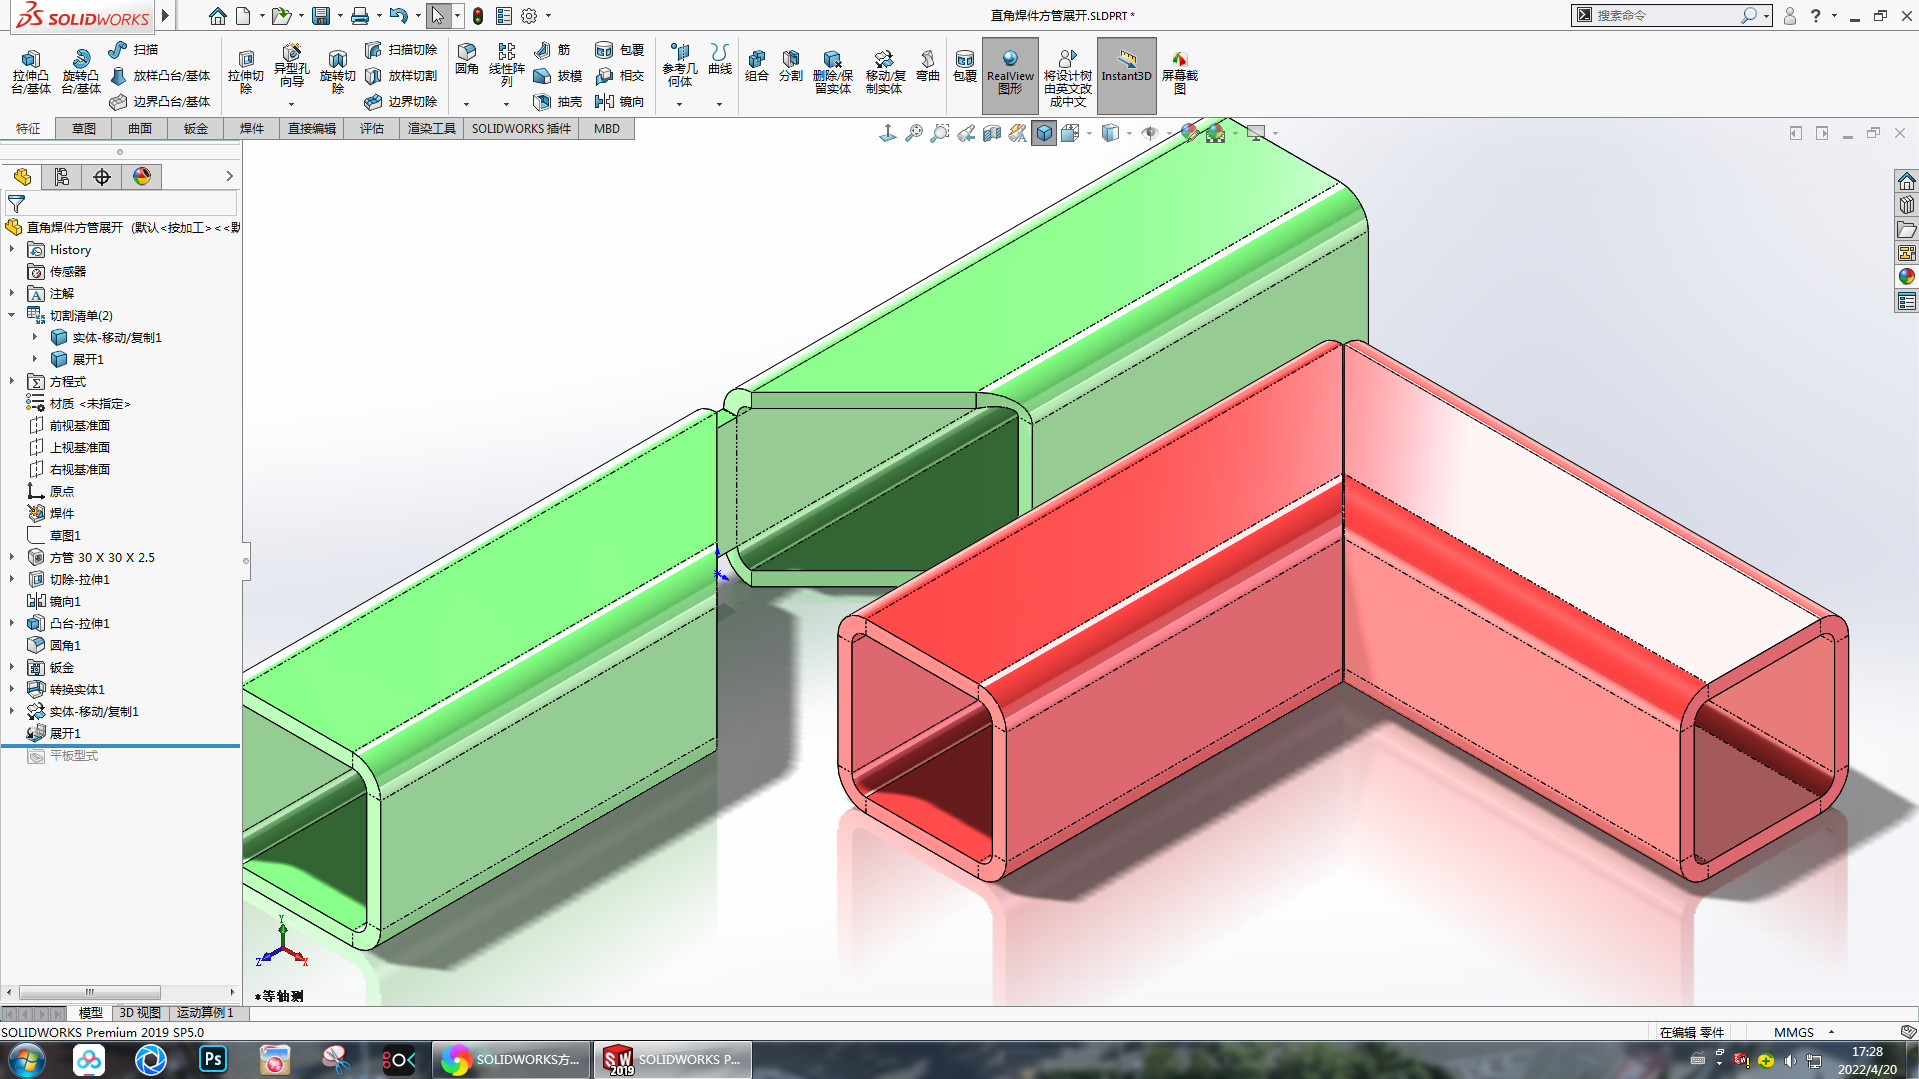Open the 运动算例 1 bottom tab

(x=205, y=1013)
